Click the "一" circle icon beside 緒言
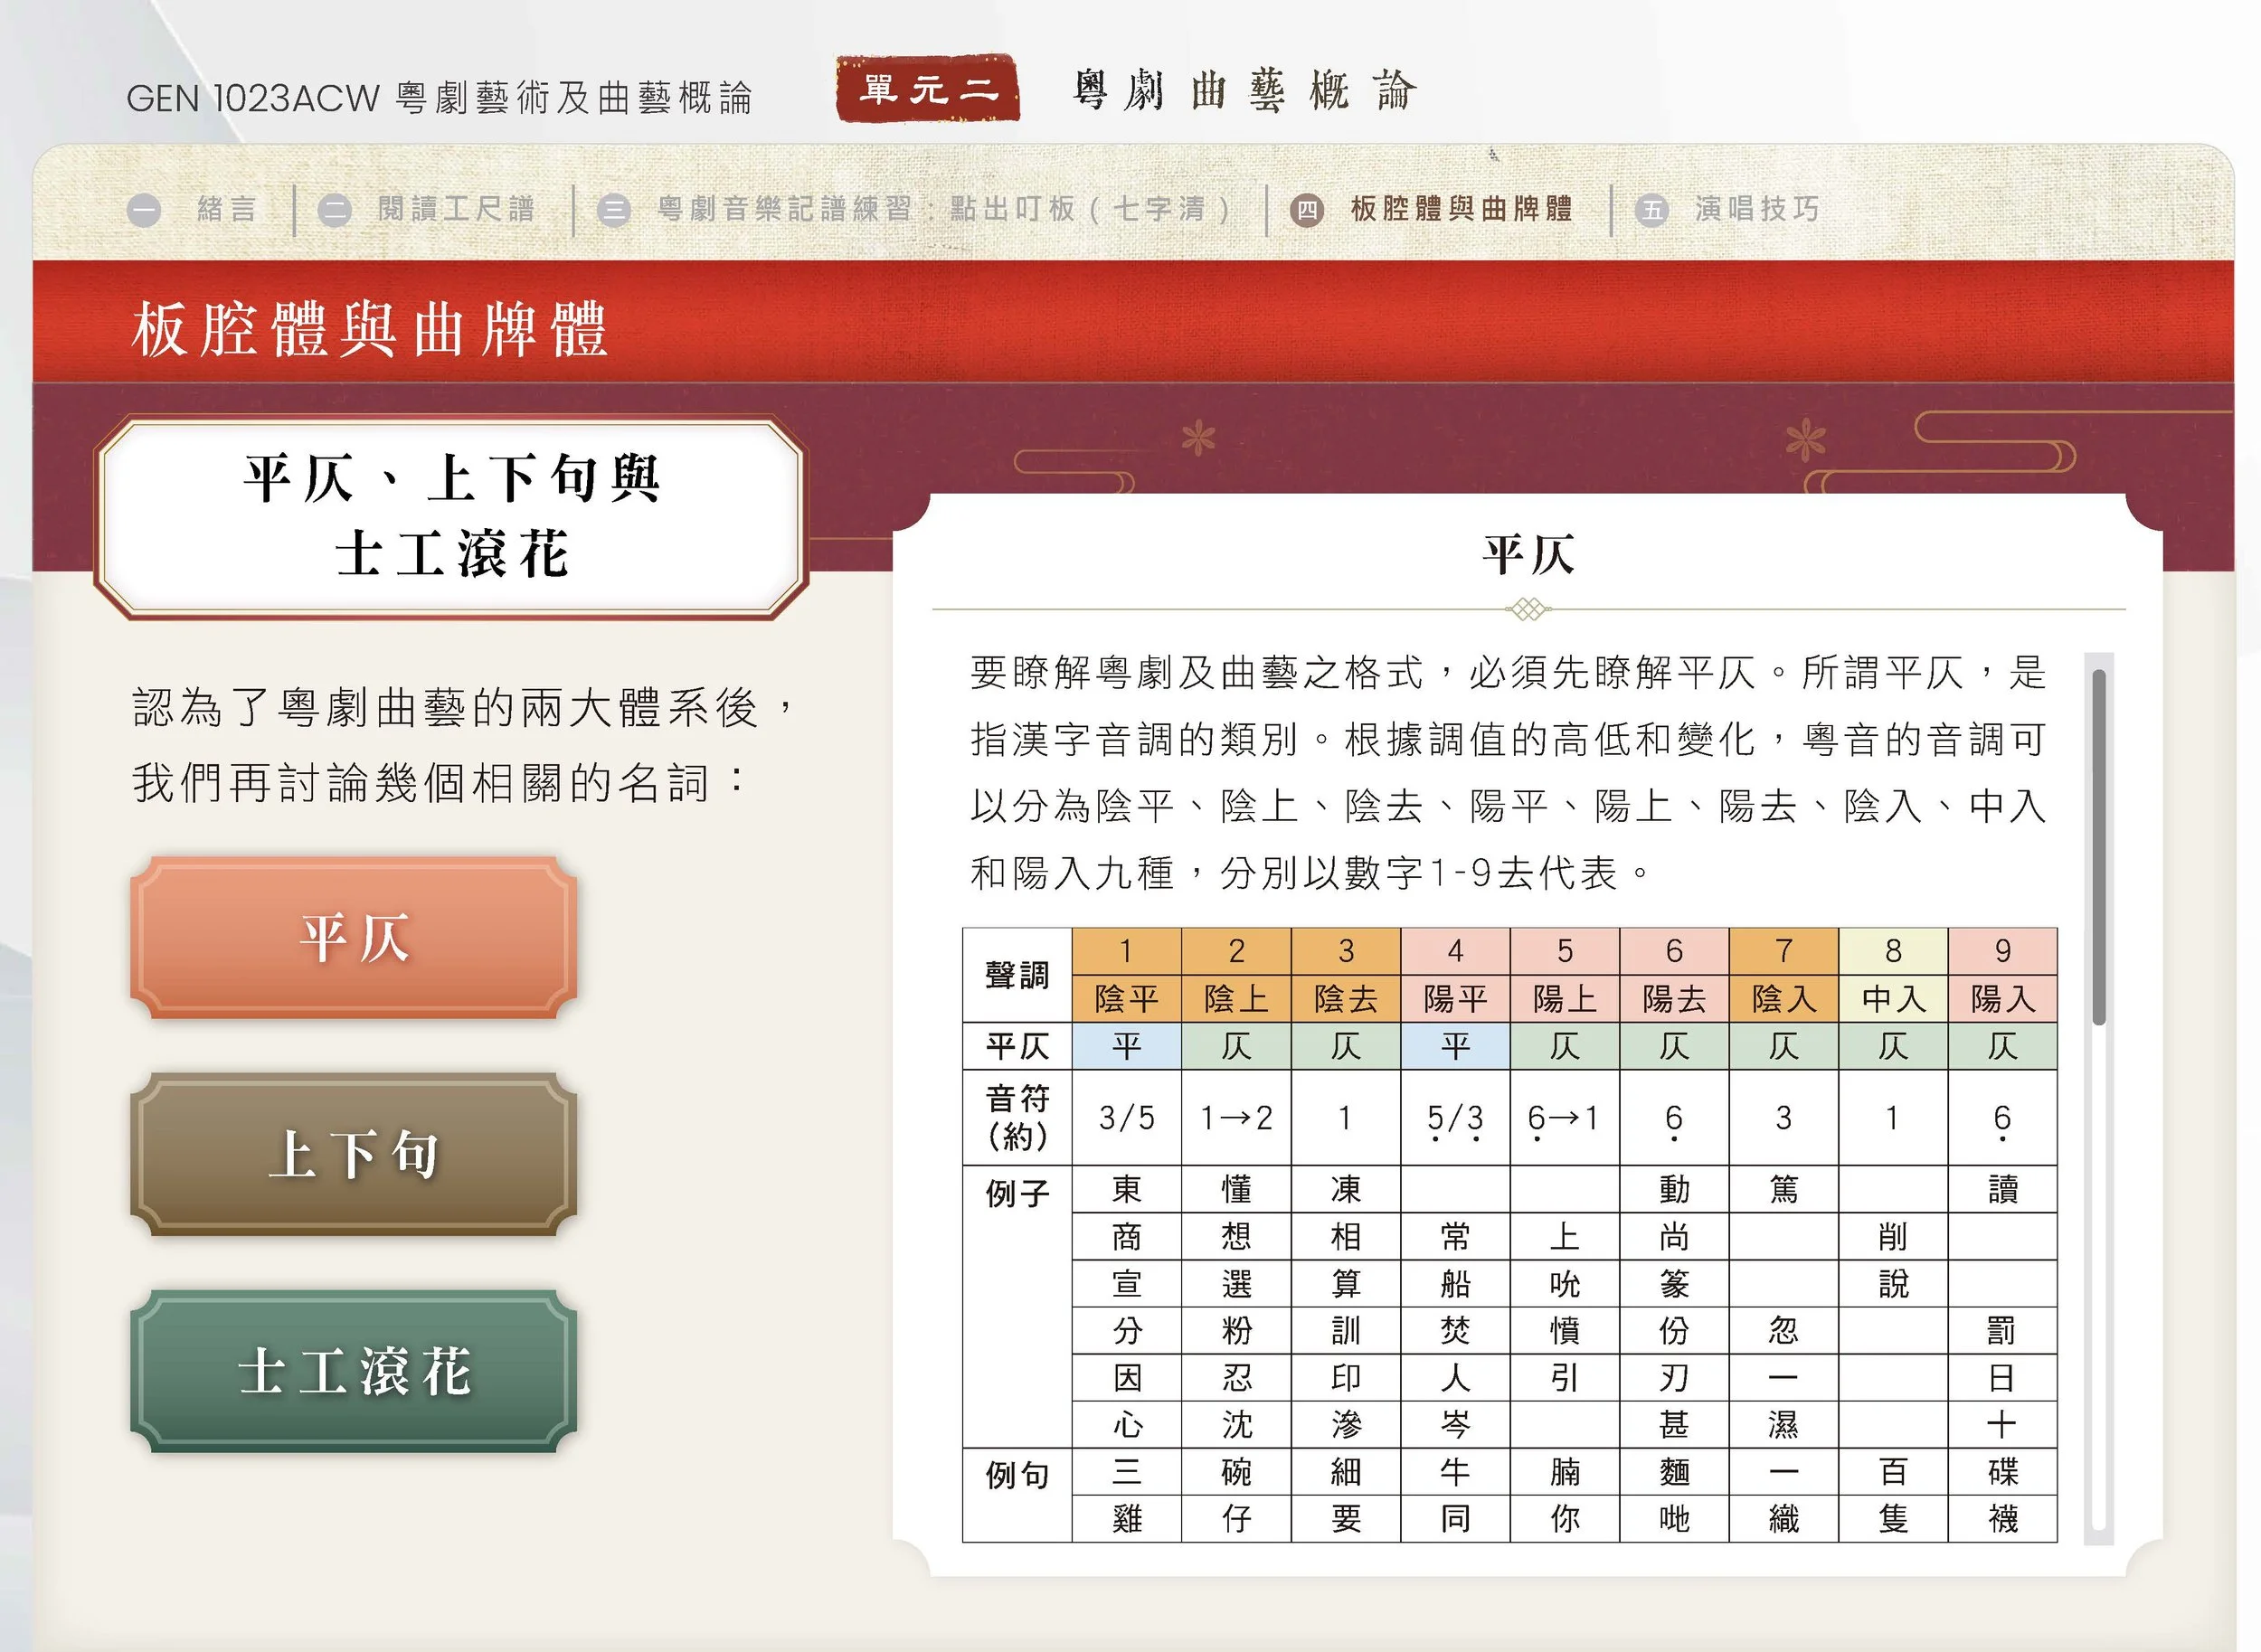Viewport: 2261px width, 1652px height. (146, 209)
